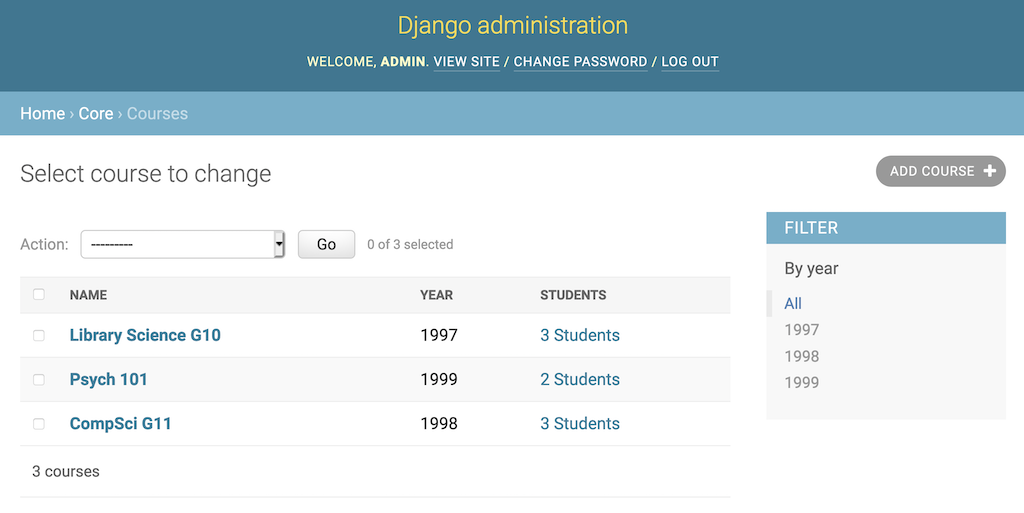Viewport: 1024px width, 513px height.
Task: Check the Library Science G10 row checkbox
Action: point(39,336)
